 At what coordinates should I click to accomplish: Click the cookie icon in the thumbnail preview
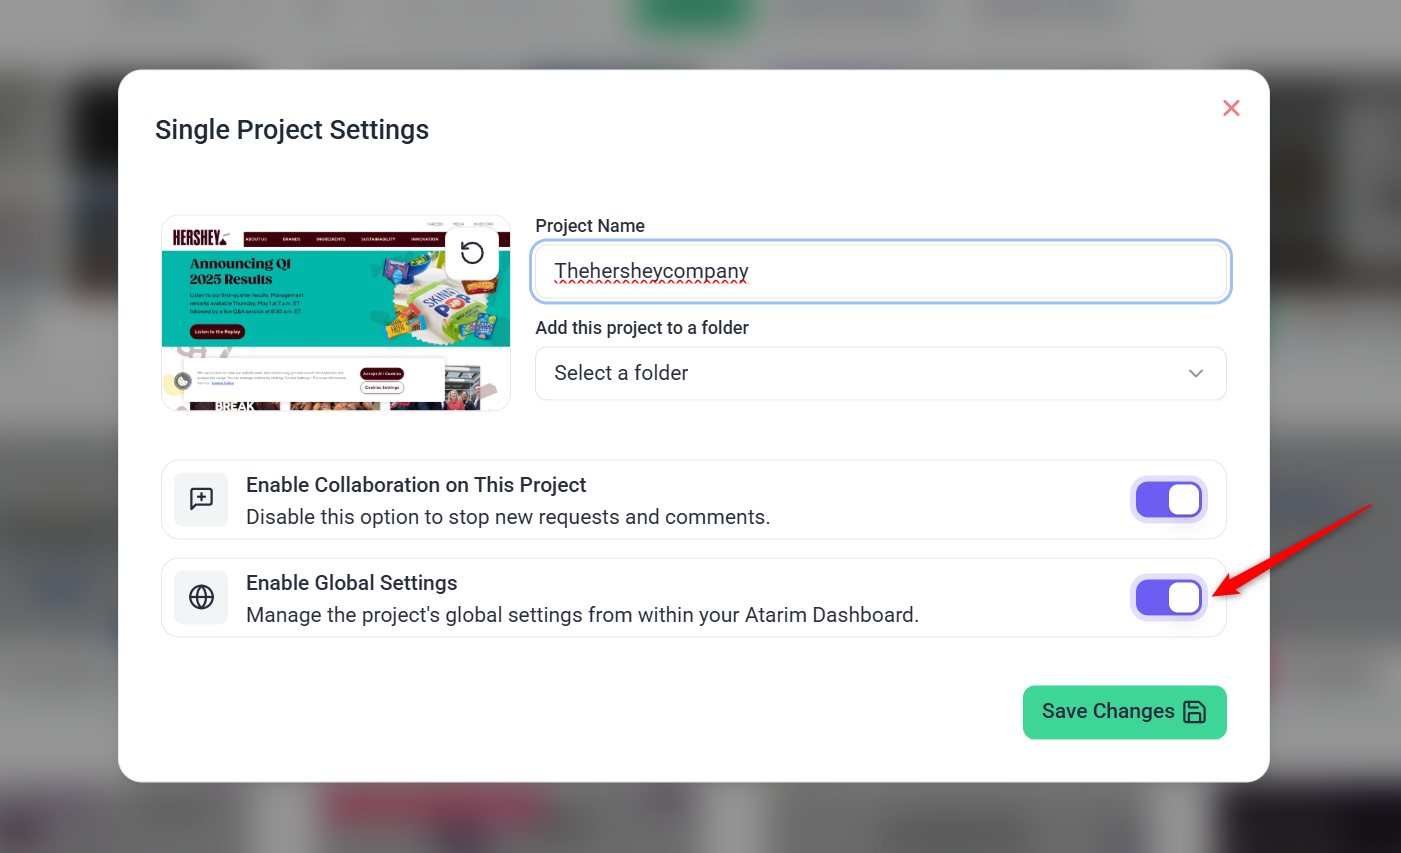point(183,381)
